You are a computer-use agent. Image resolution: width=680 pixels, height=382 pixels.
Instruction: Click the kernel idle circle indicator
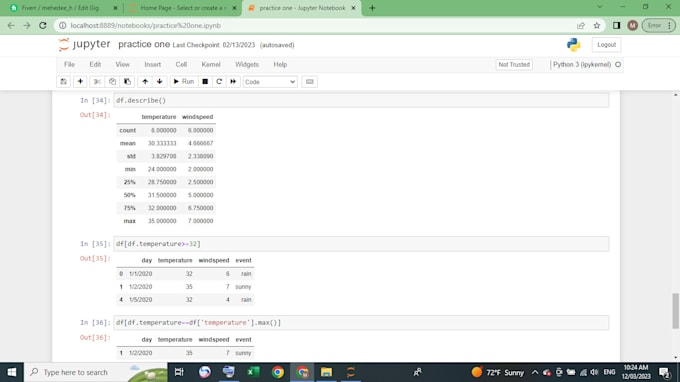click(x=618, y=65)
